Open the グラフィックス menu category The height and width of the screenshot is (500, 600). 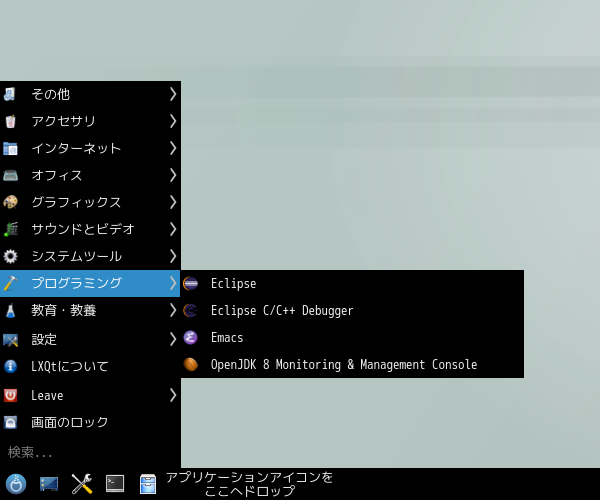click(90, 202)
